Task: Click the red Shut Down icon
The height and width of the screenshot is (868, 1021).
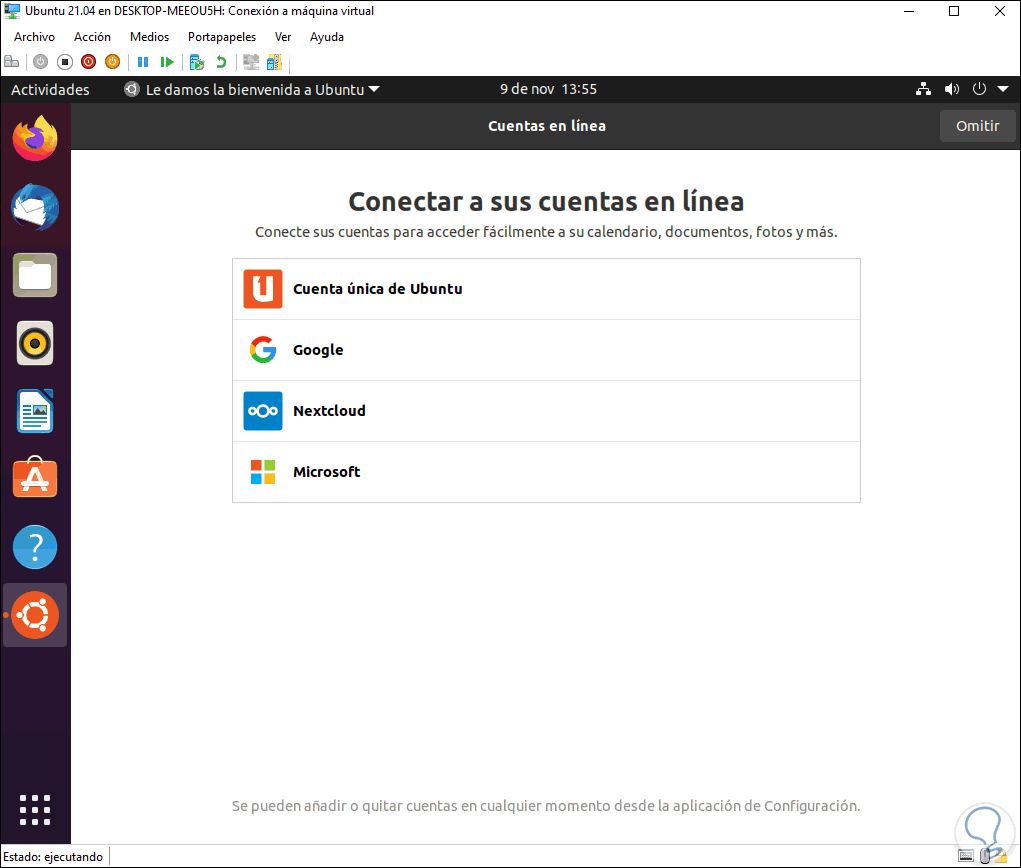Action: (x=89, y=62)
